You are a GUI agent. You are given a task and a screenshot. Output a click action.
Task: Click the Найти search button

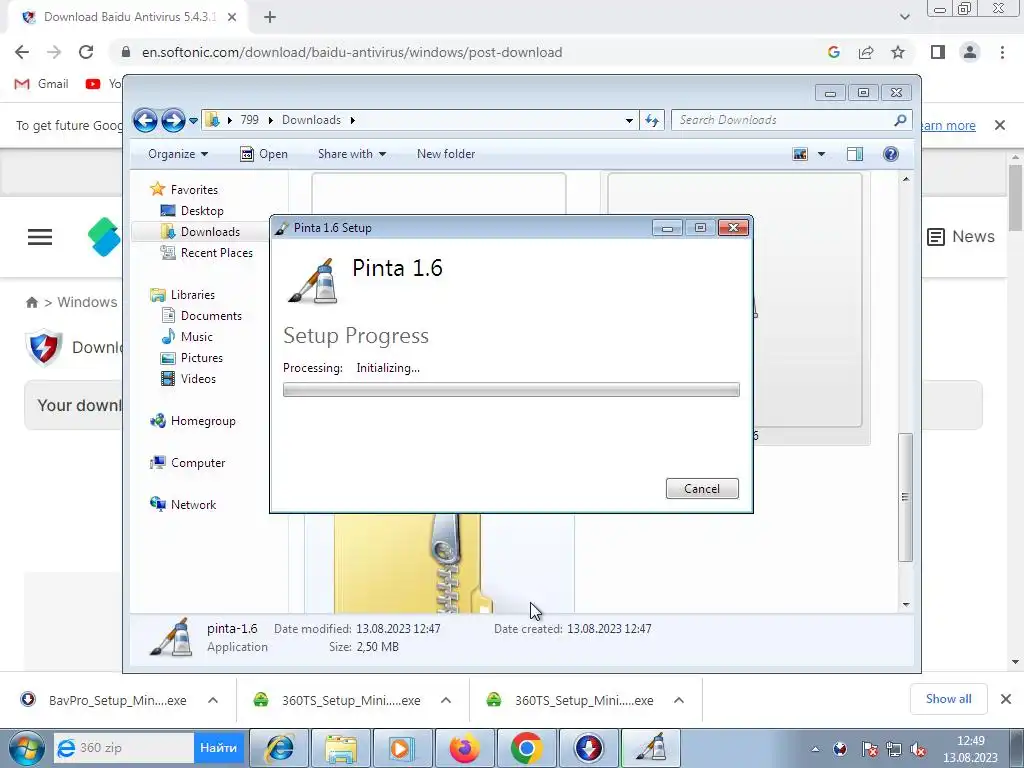(218, 748)
